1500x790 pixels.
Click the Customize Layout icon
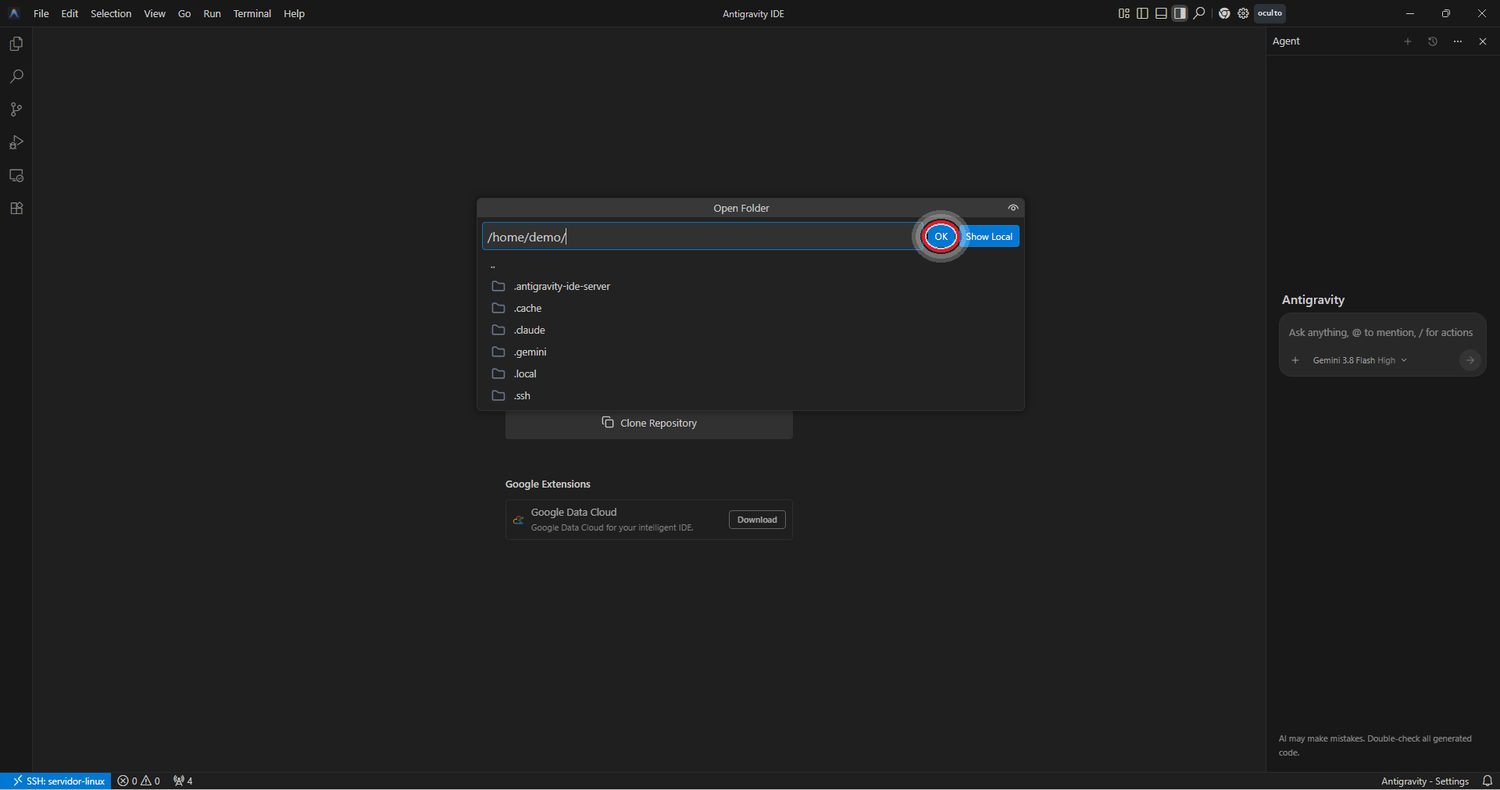tap(1124, 14)
